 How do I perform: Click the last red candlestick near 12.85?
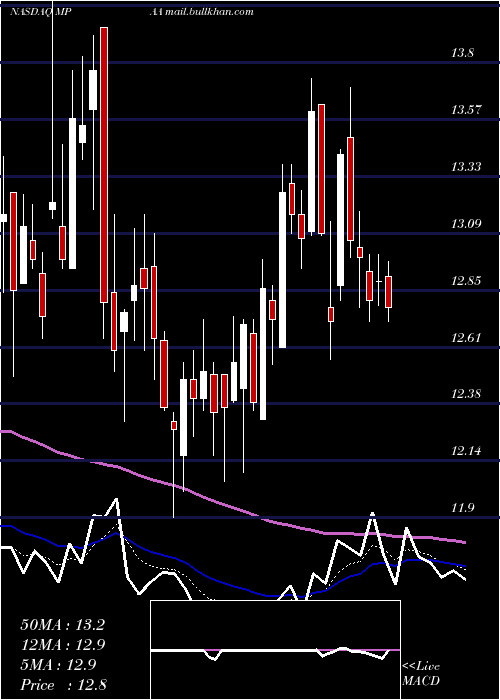click(x=388, y=292)
